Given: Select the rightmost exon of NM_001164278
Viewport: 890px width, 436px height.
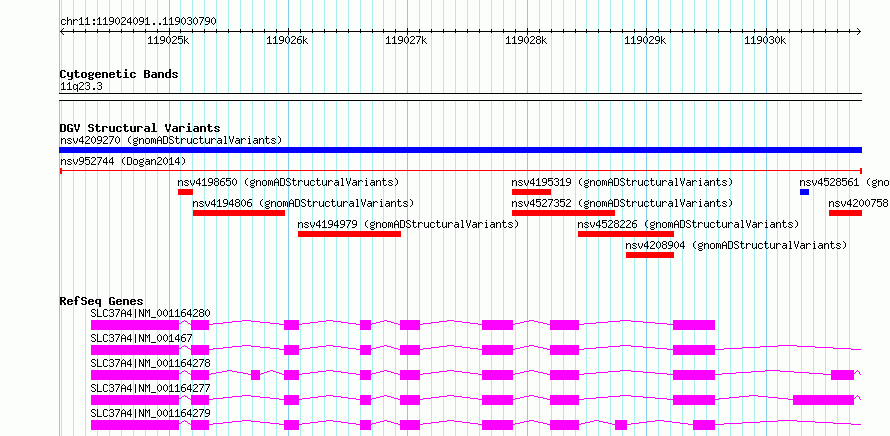Looking at the screenshot, I should click(x=842, y=375).
